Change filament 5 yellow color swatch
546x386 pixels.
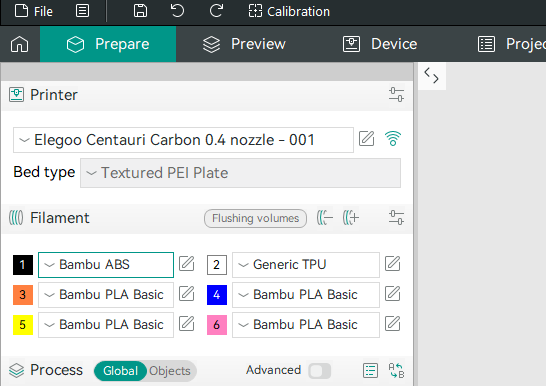point(23,325)
